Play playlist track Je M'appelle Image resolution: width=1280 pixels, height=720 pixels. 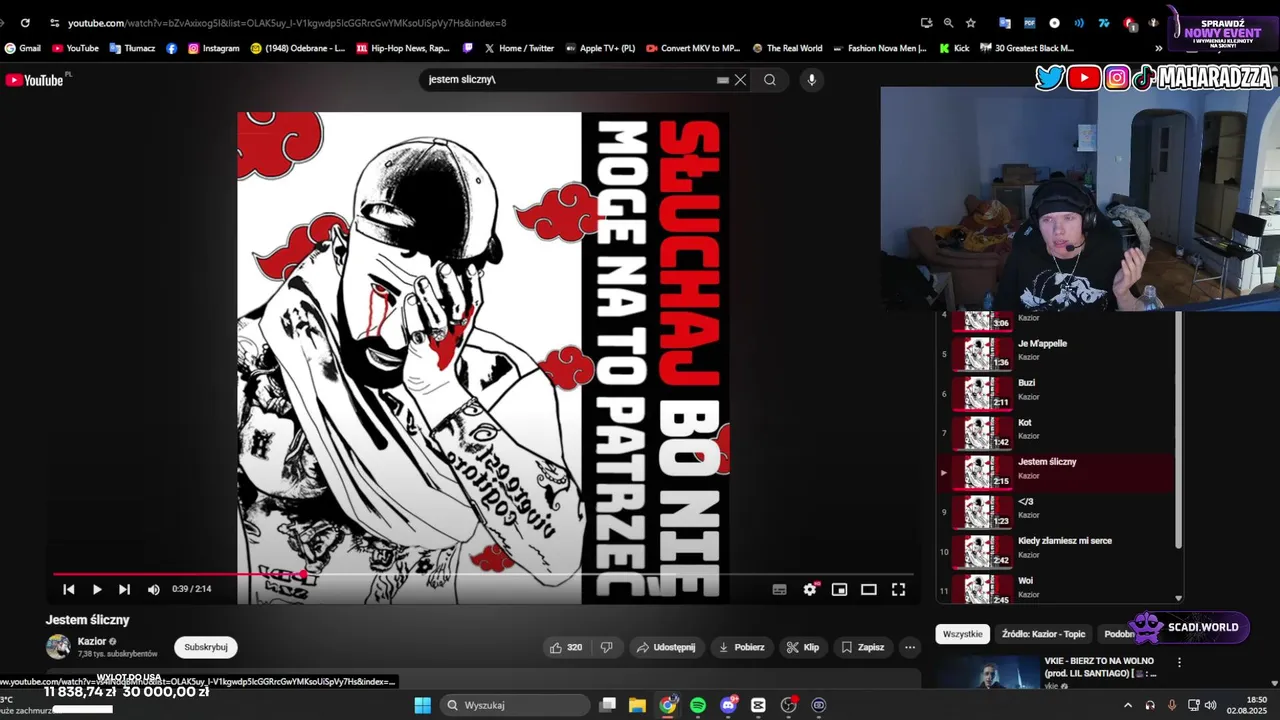[x=1056, y=353]
